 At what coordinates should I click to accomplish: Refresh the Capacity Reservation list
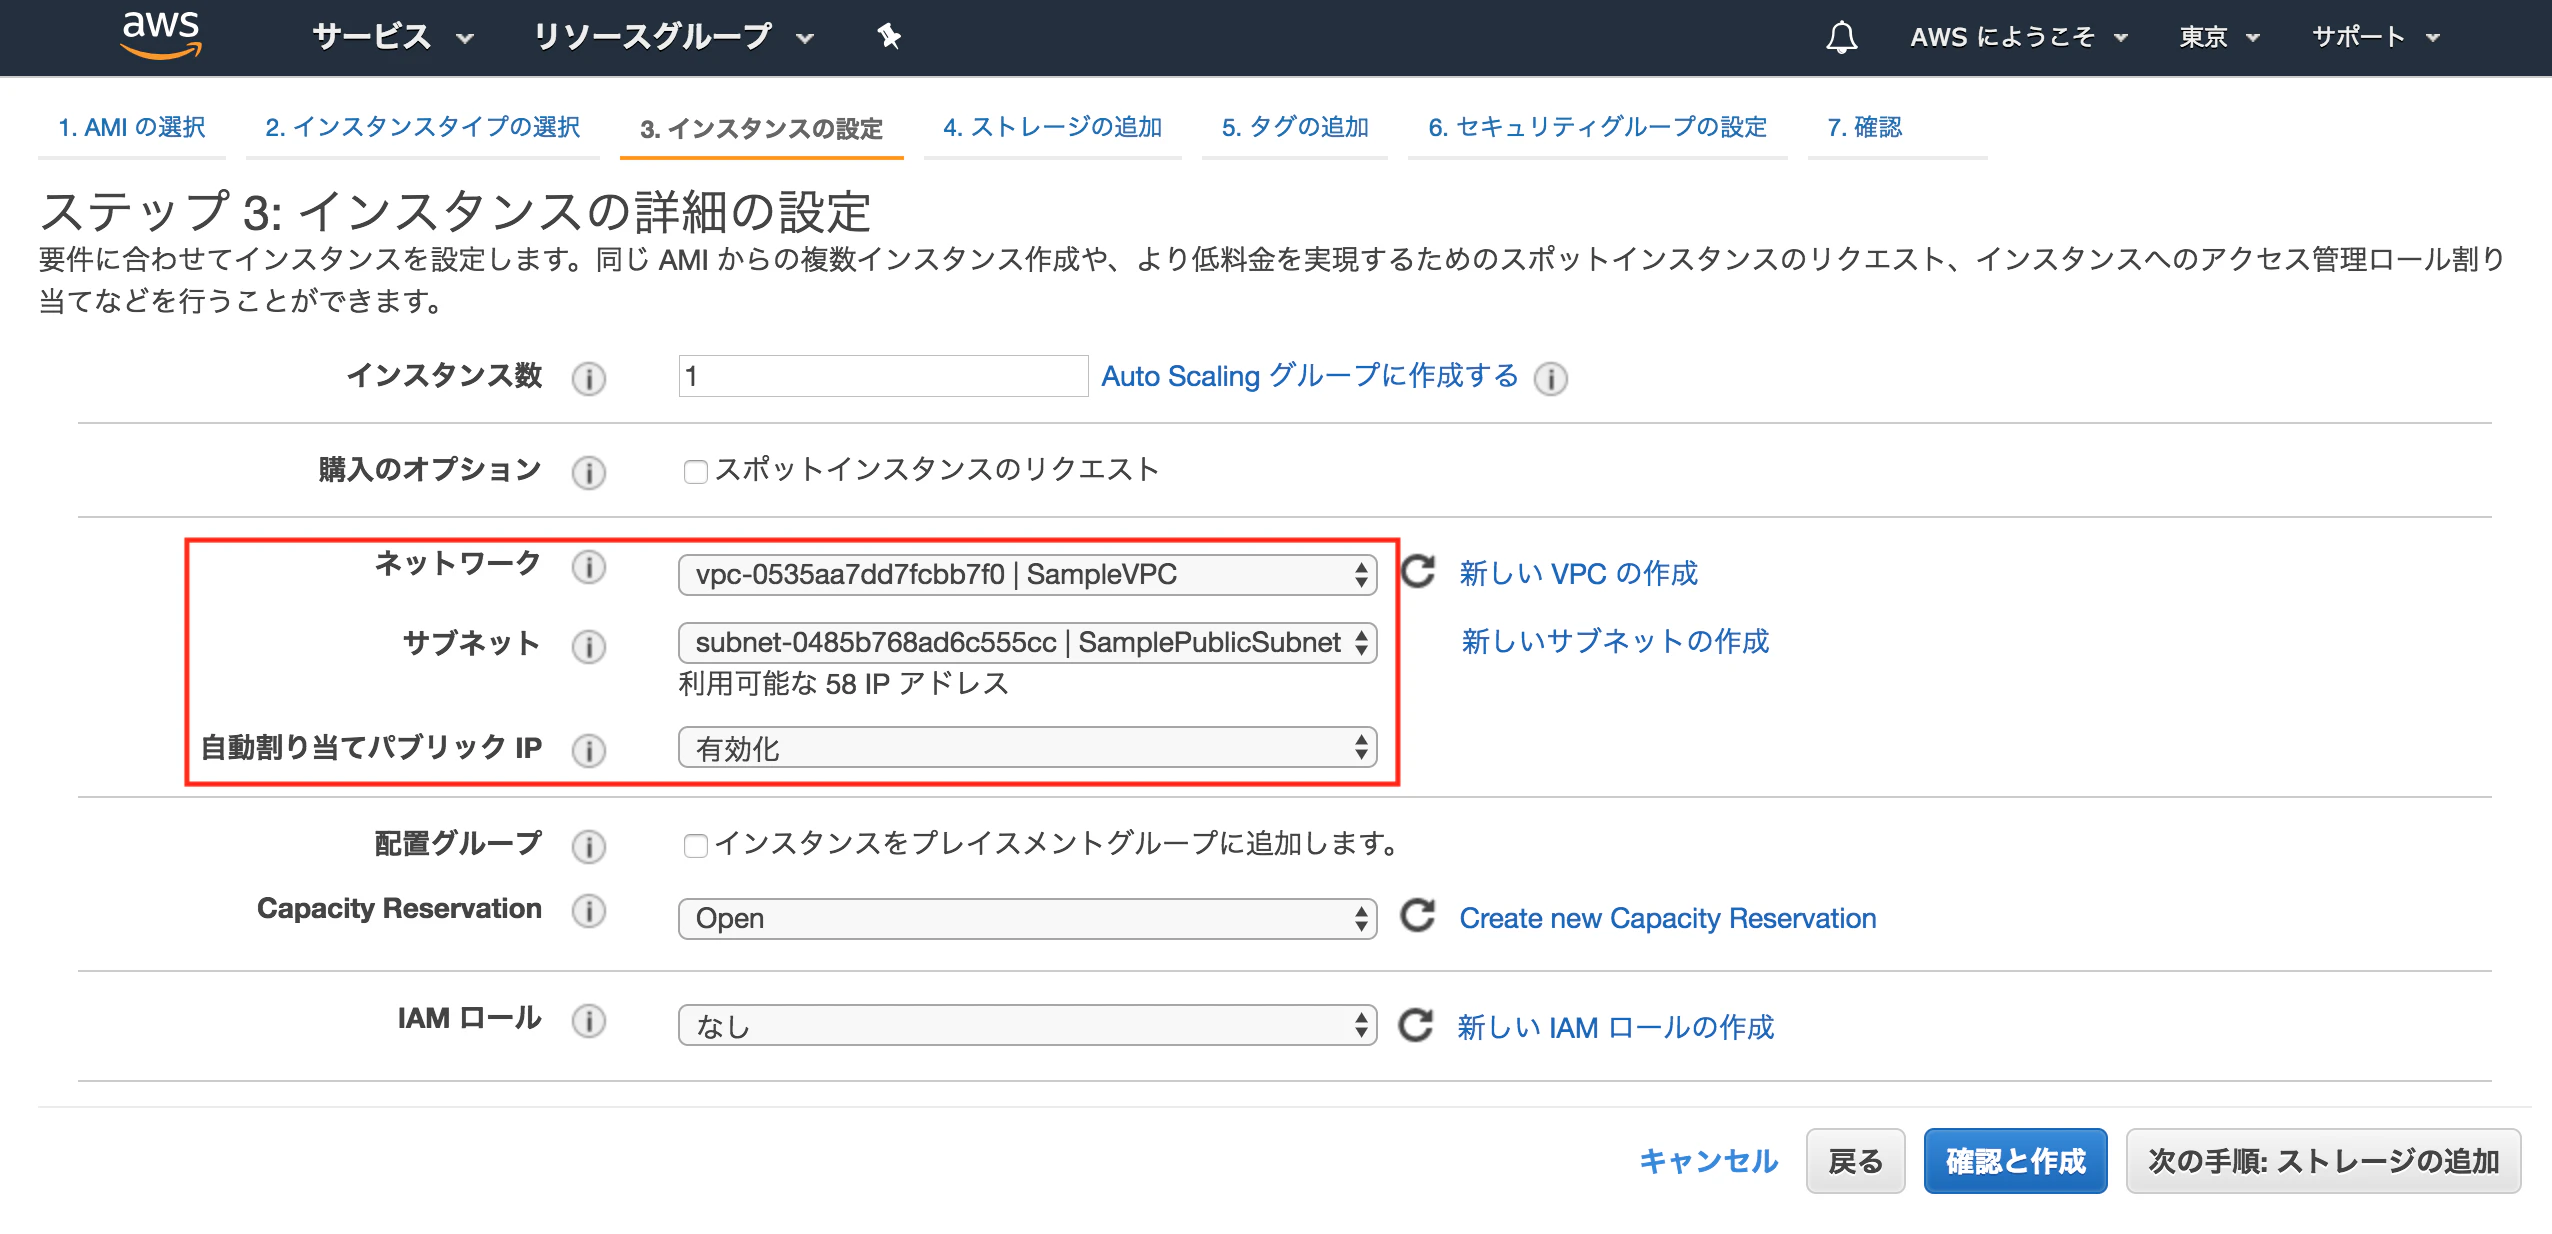(x=1418, y=916)
